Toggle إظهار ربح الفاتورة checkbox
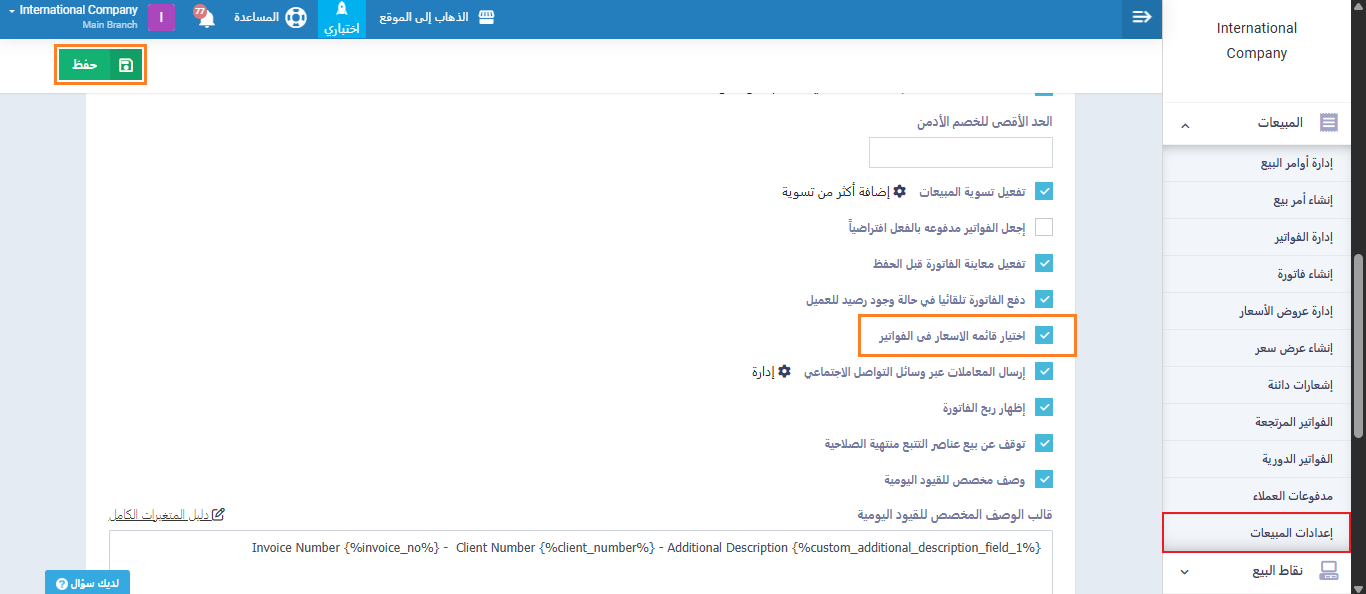Image resolution: width=1366 pixels, height=594 pixels. point(1044,407)
